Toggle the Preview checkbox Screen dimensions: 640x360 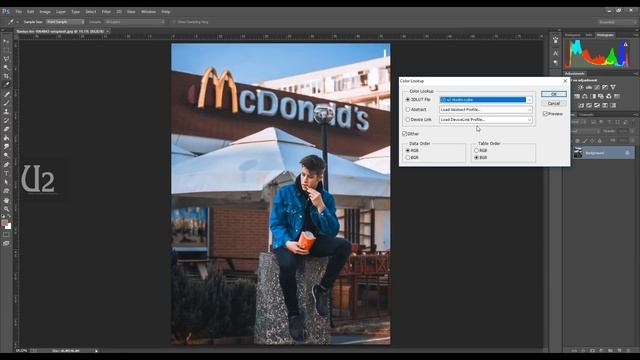point(545,113)
